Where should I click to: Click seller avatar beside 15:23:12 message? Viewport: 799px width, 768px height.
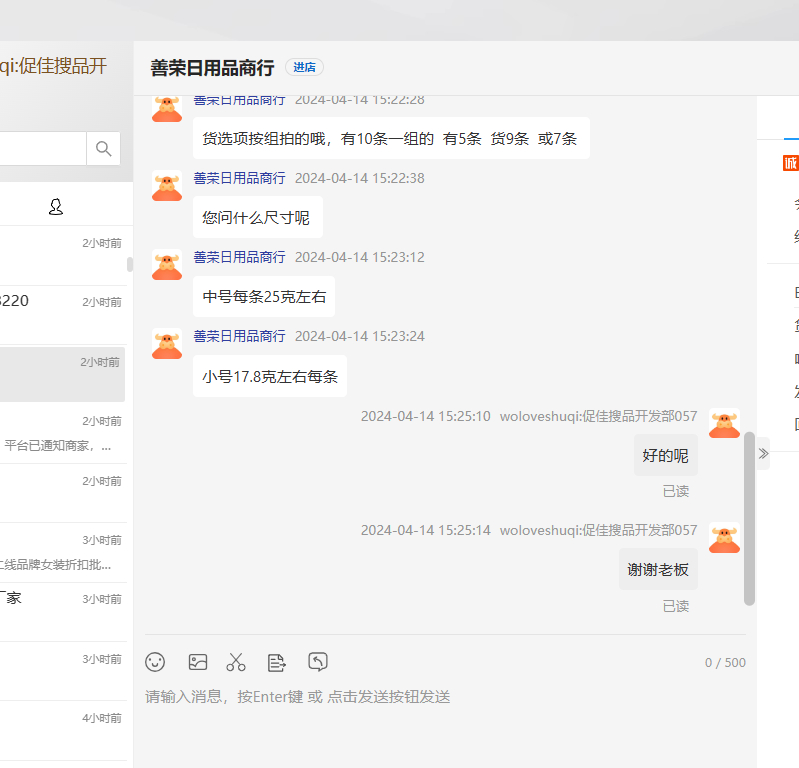coord(167,265)
